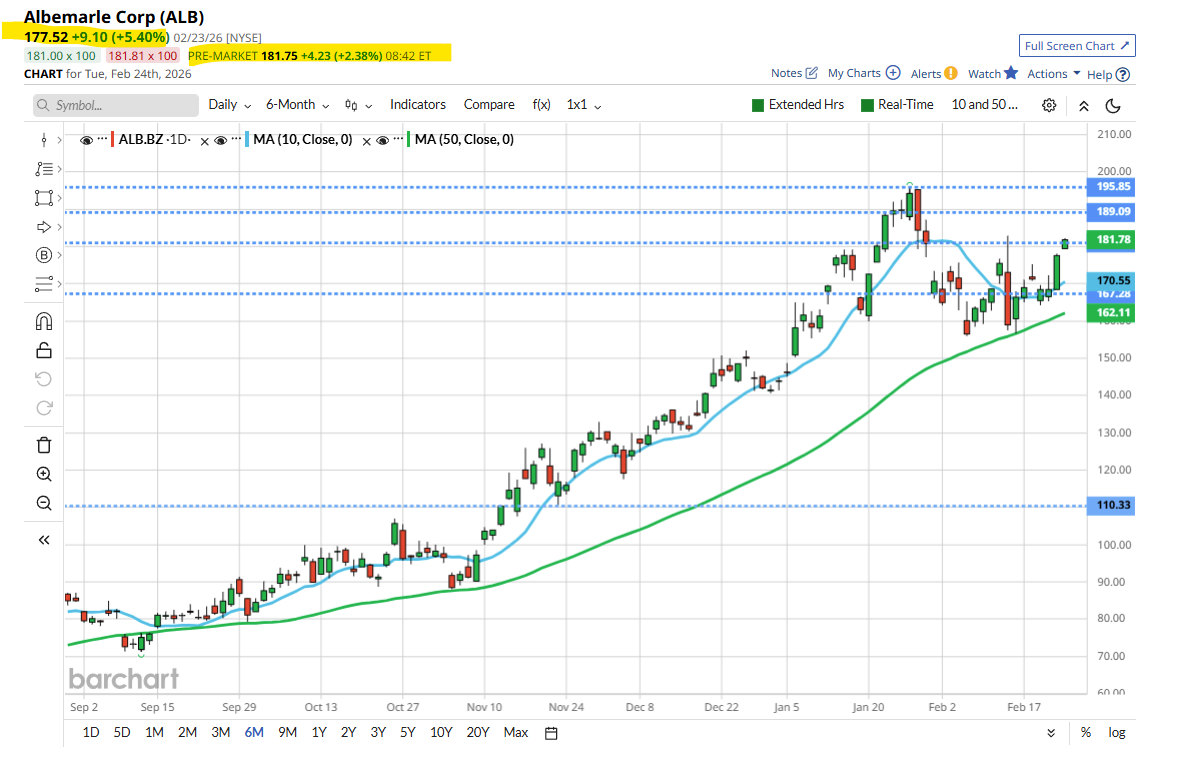Screen dimensions: 1183x770
Task: Delete drawings with the trash icon
Action: tap(43, 444)
